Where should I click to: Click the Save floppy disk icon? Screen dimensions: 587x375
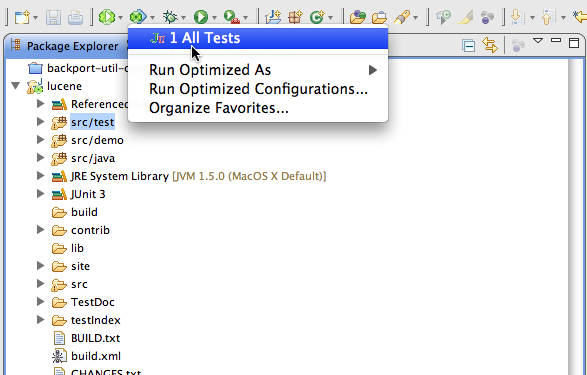53,17
